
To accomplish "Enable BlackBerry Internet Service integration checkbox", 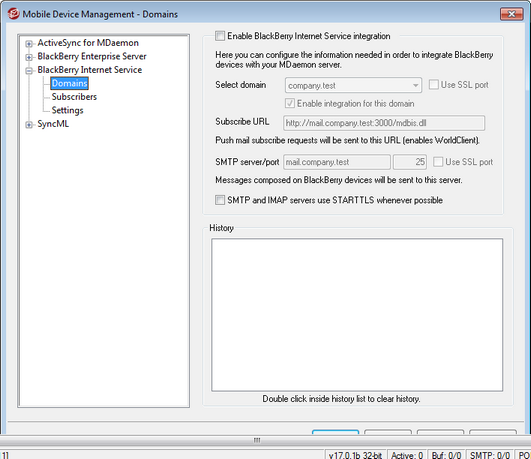I will [x=220, y=36].
